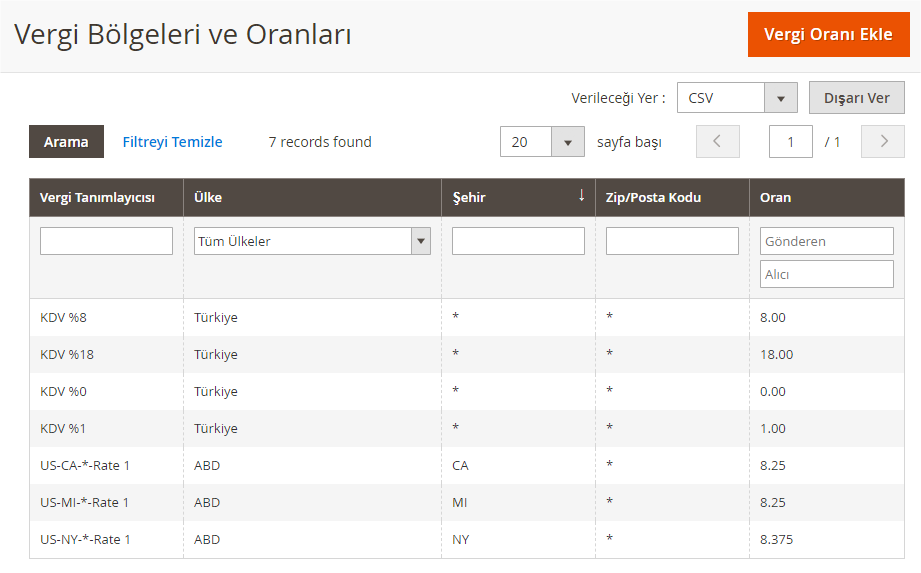This screenshot has height=573, width=921.
Task: Click the 8.375 rate value
Action: tap(777, 540)
